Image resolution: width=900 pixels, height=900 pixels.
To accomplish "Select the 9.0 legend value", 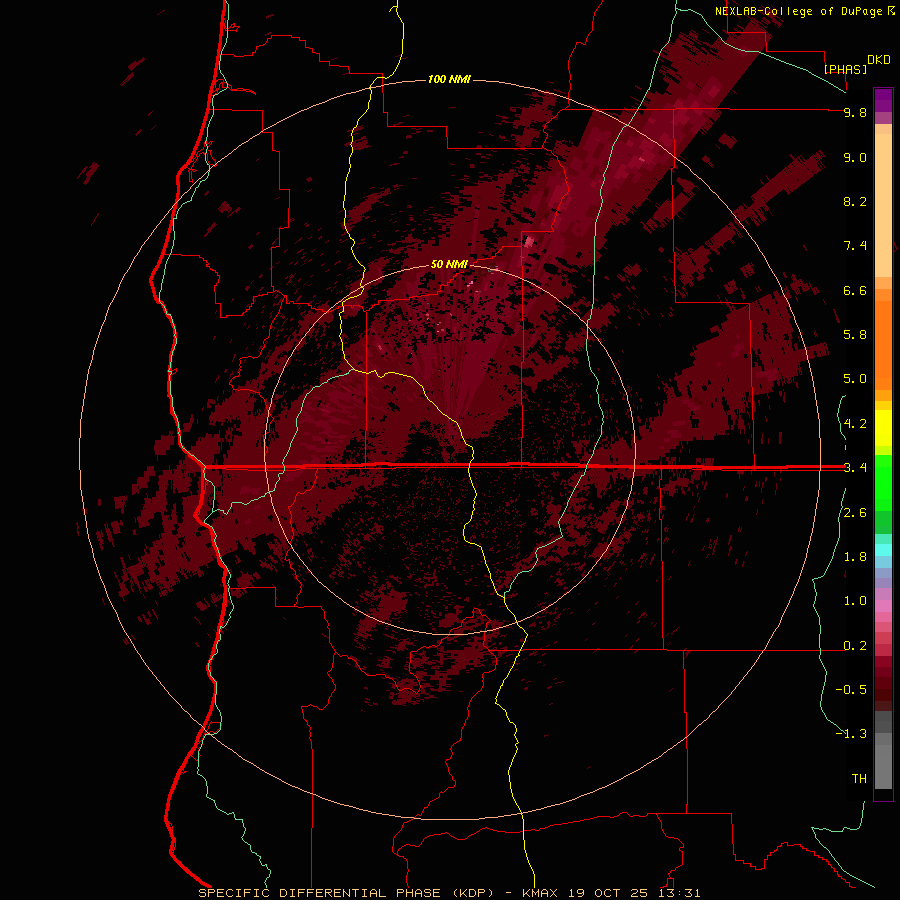I will tap(855, 157).
